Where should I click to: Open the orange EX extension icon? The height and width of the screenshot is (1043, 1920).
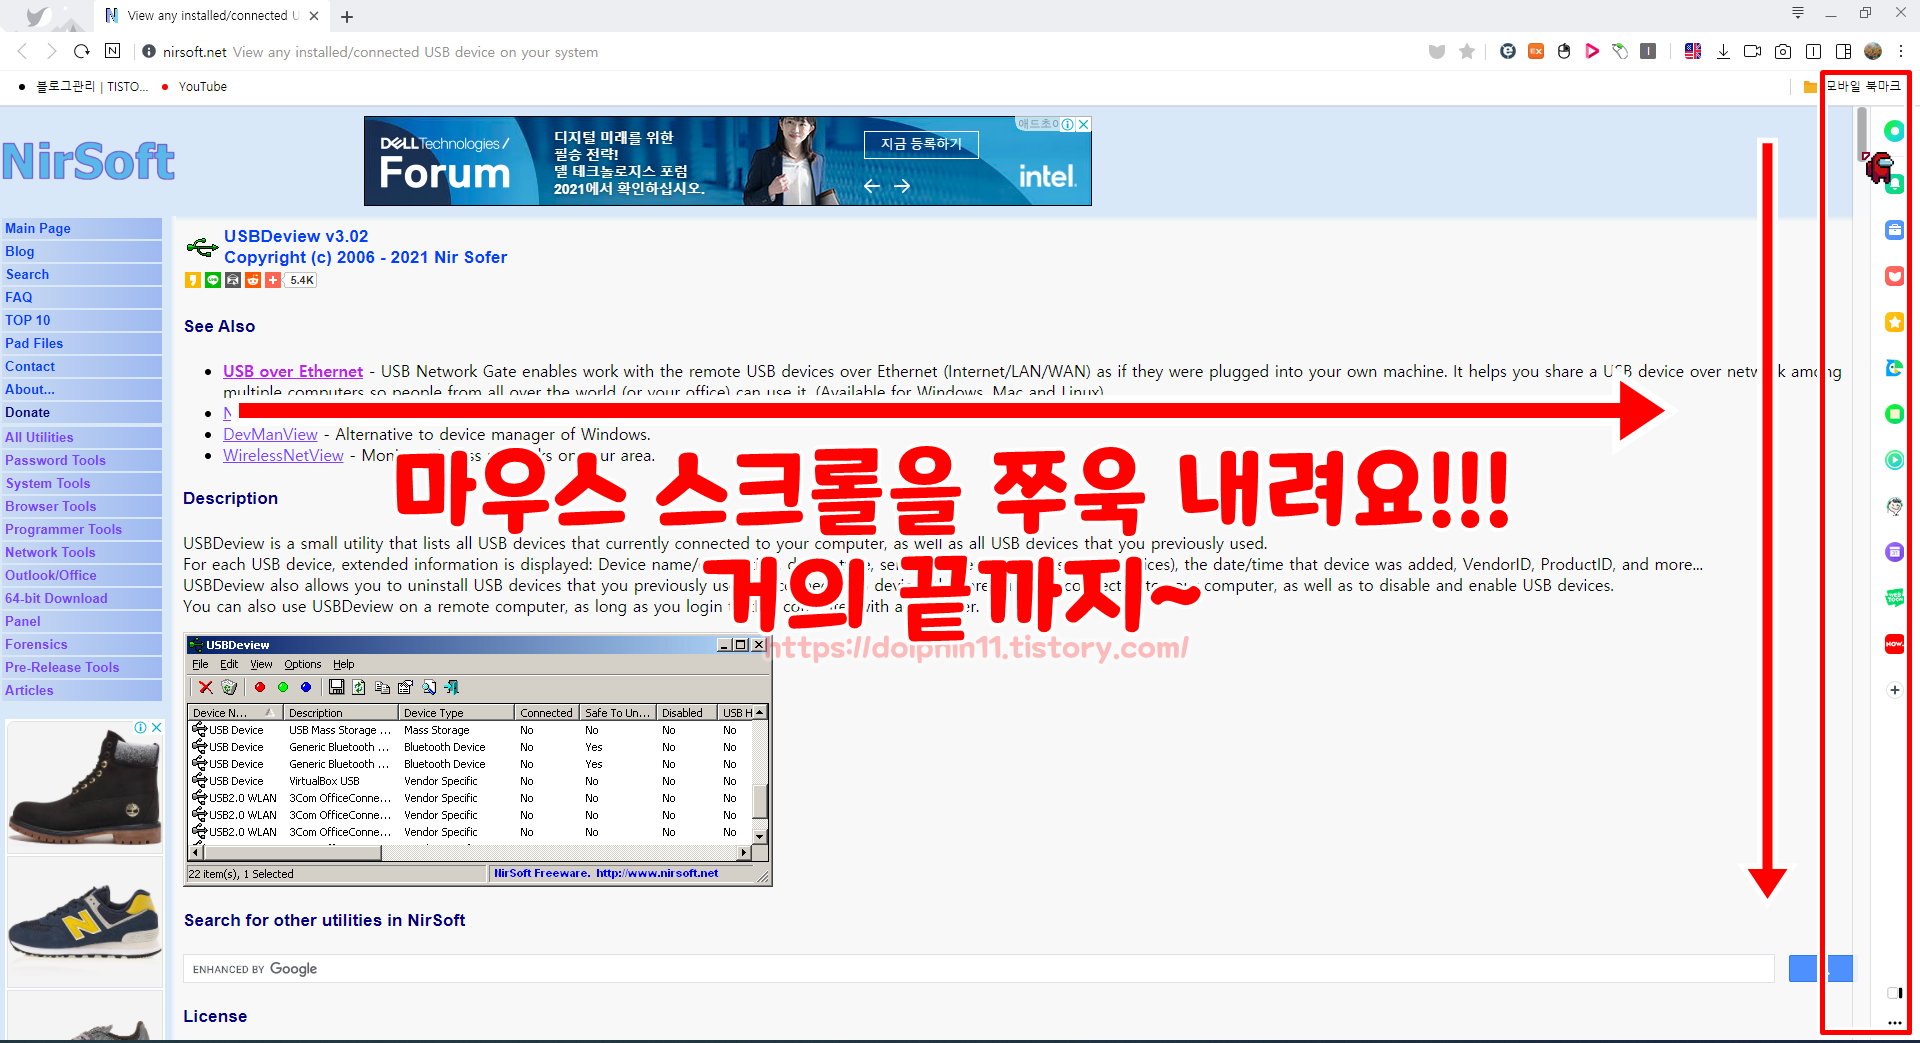pyautogui.click(x=1536, y=51)
